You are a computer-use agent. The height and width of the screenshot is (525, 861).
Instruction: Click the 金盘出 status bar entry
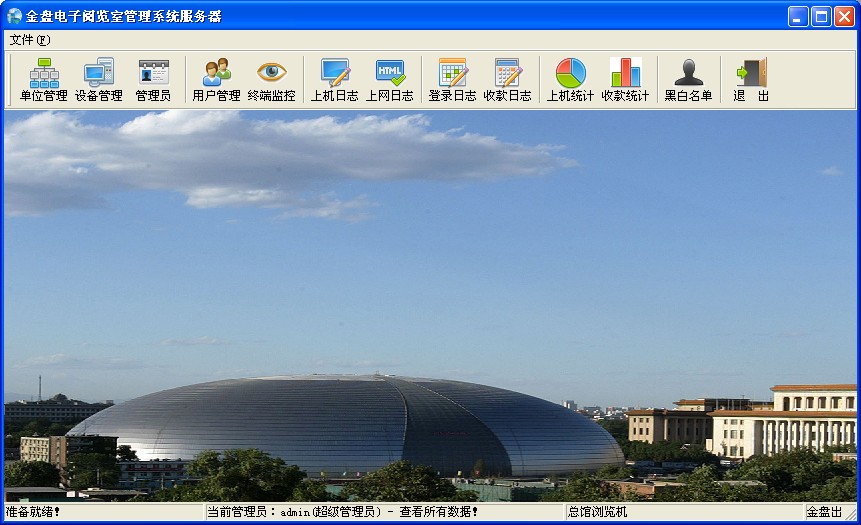coord(824,512)
